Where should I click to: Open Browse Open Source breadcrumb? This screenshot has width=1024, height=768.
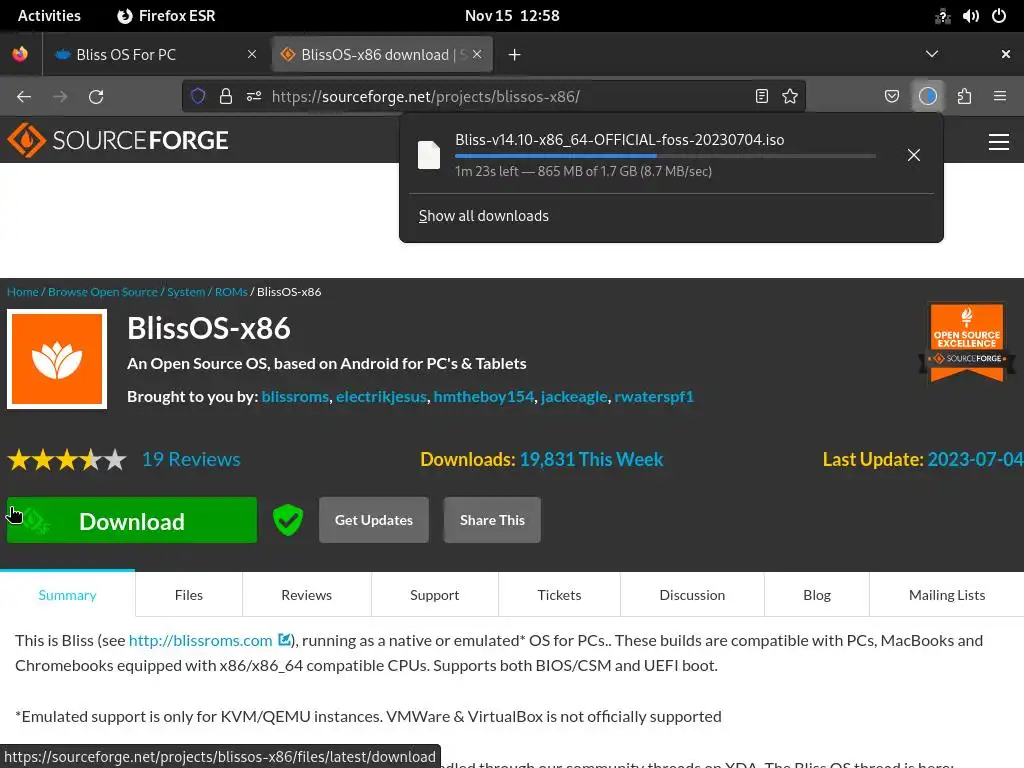(x=103, y=292)
